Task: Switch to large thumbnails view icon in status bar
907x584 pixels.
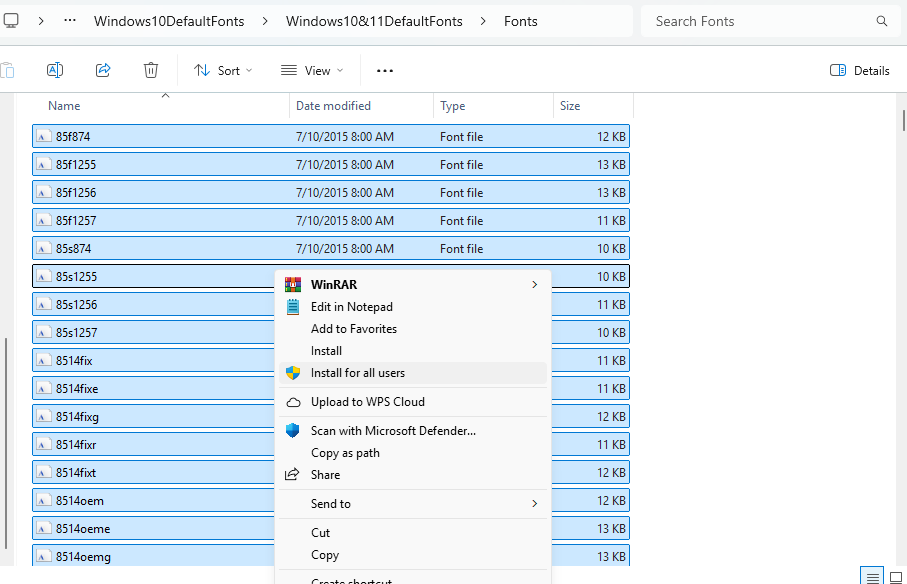Action: click(x=896, y=576)
